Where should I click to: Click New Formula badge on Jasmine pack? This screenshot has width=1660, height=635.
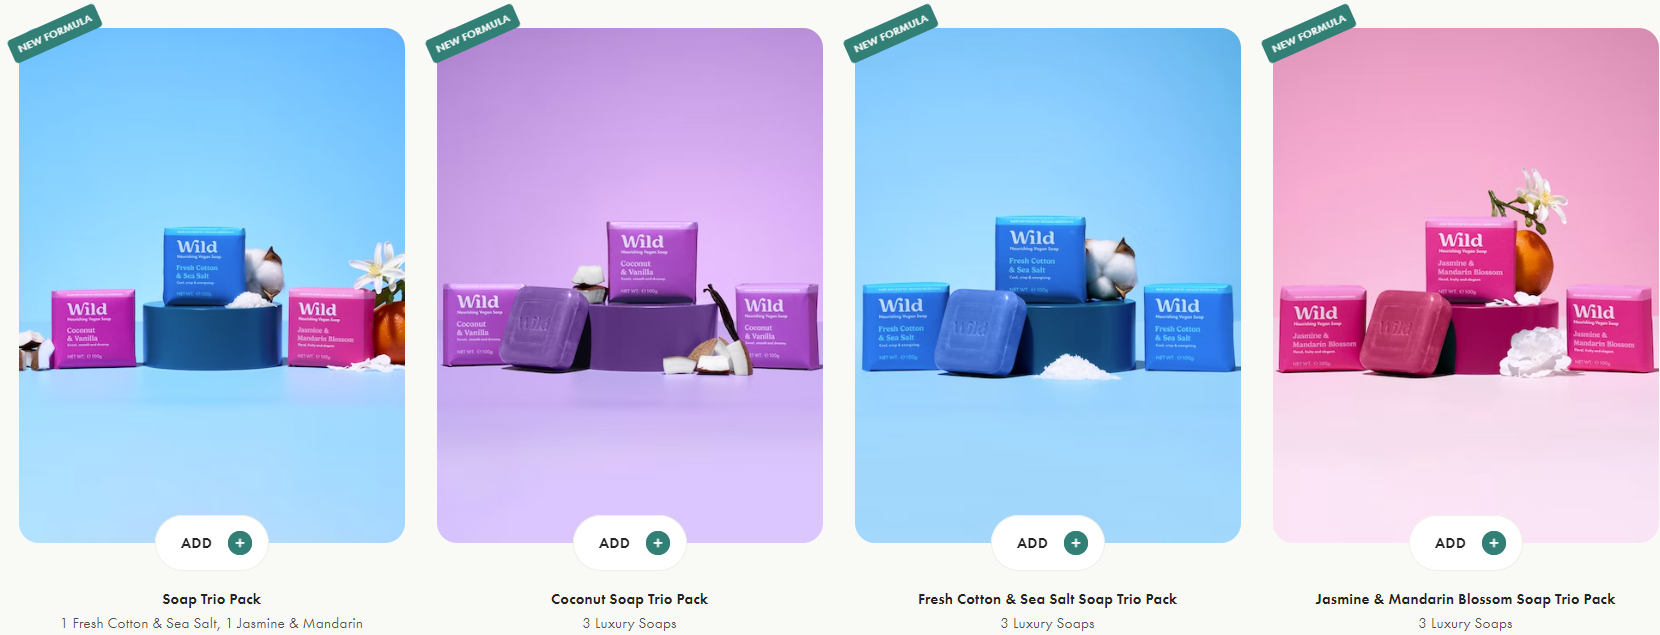[1309, 34]
